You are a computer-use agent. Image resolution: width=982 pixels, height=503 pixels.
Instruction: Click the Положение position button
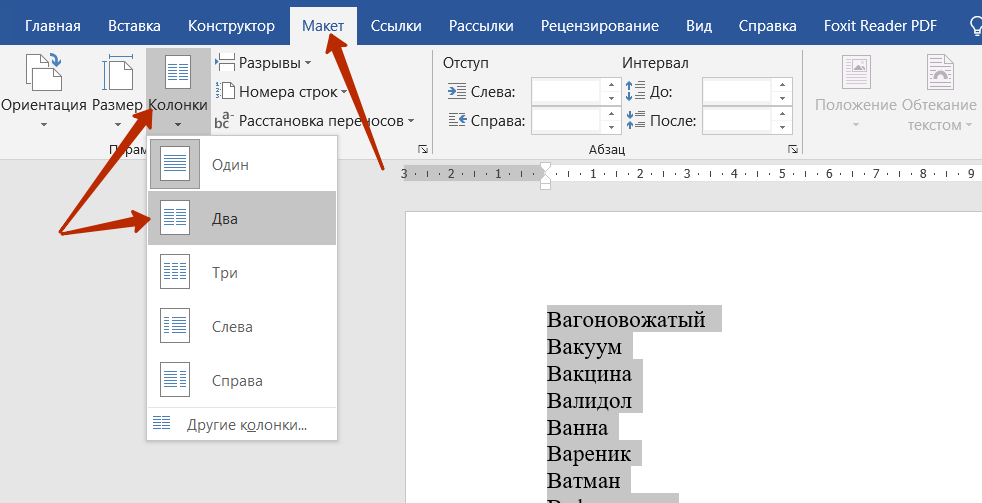pos(855,91)
